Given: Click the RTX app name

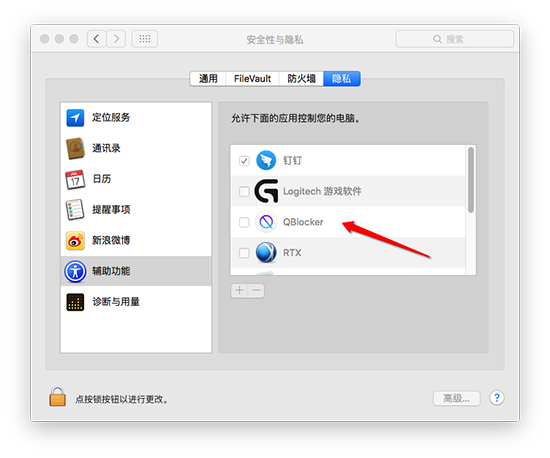Looking at the screenshot, I should [x=292, y=253].
